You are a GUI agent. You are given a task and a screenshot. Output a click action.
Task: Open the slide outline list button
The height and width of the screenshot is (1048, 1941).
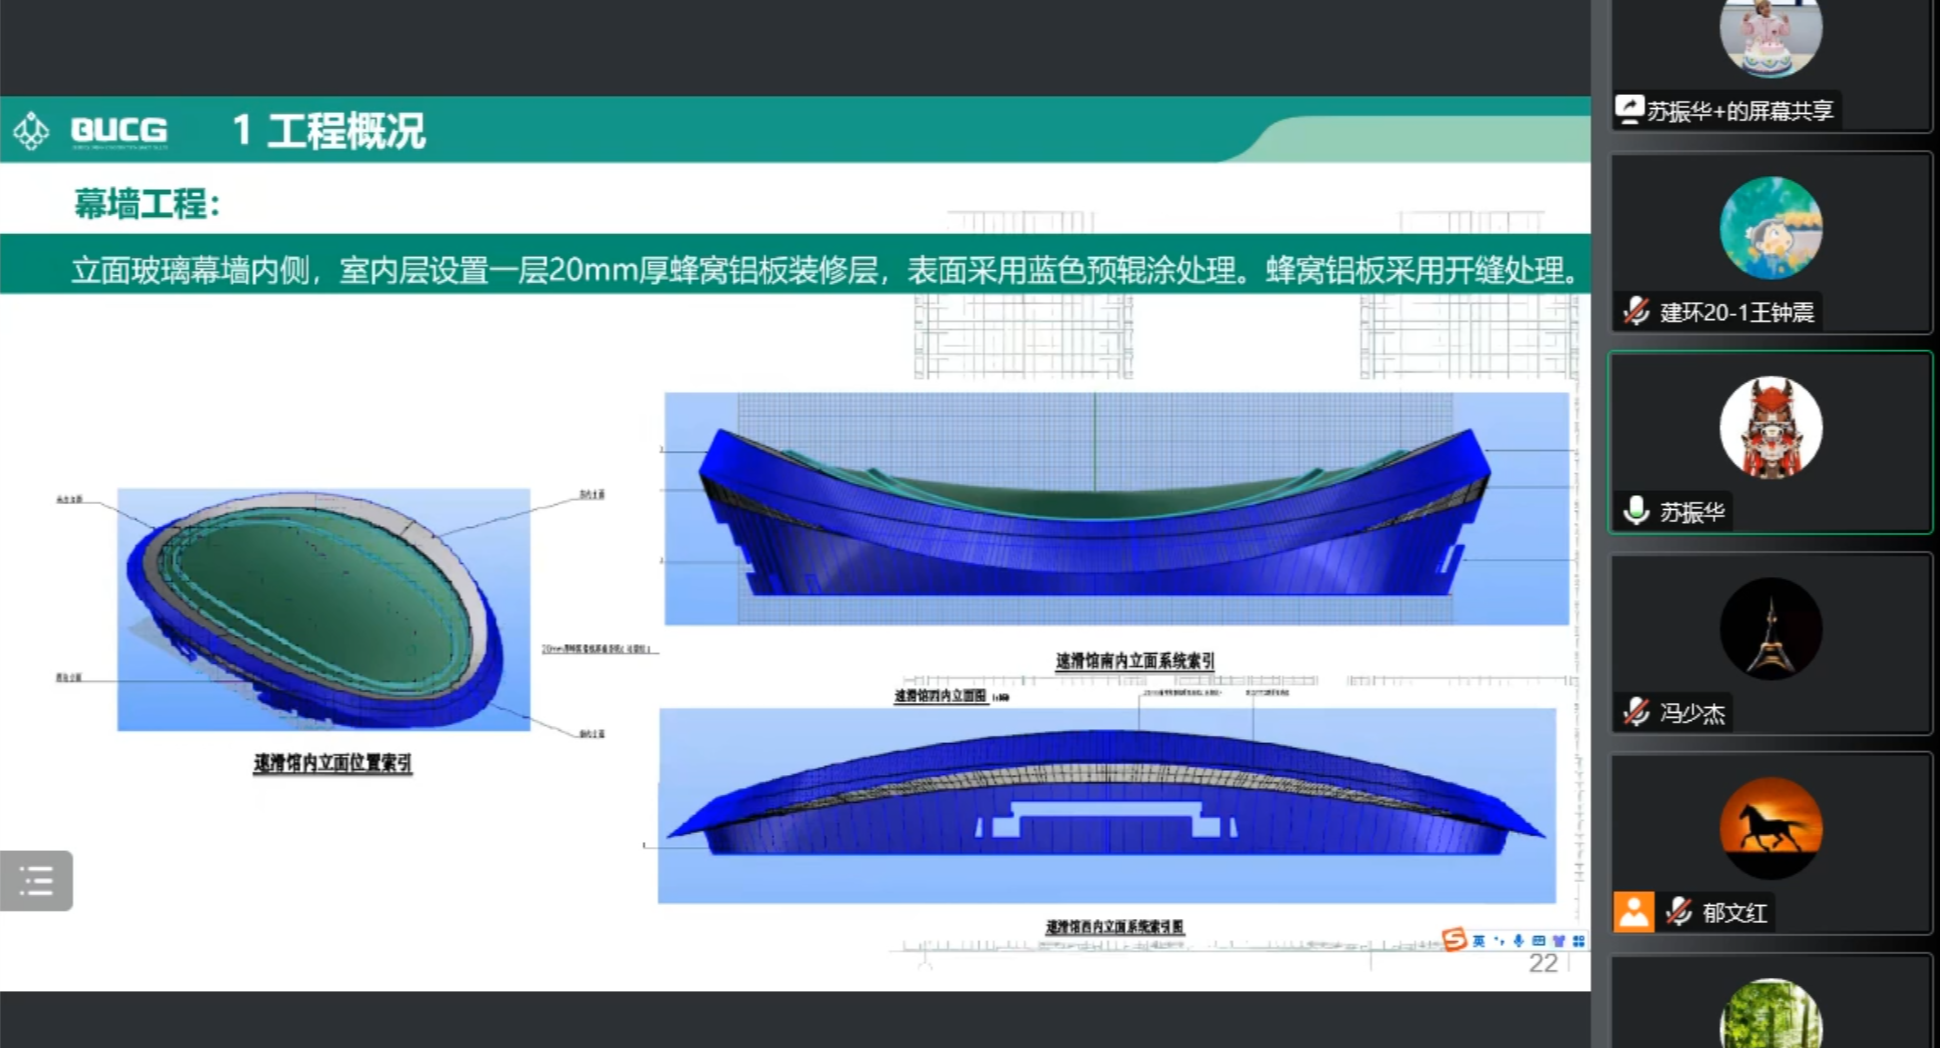pos(36,880)
